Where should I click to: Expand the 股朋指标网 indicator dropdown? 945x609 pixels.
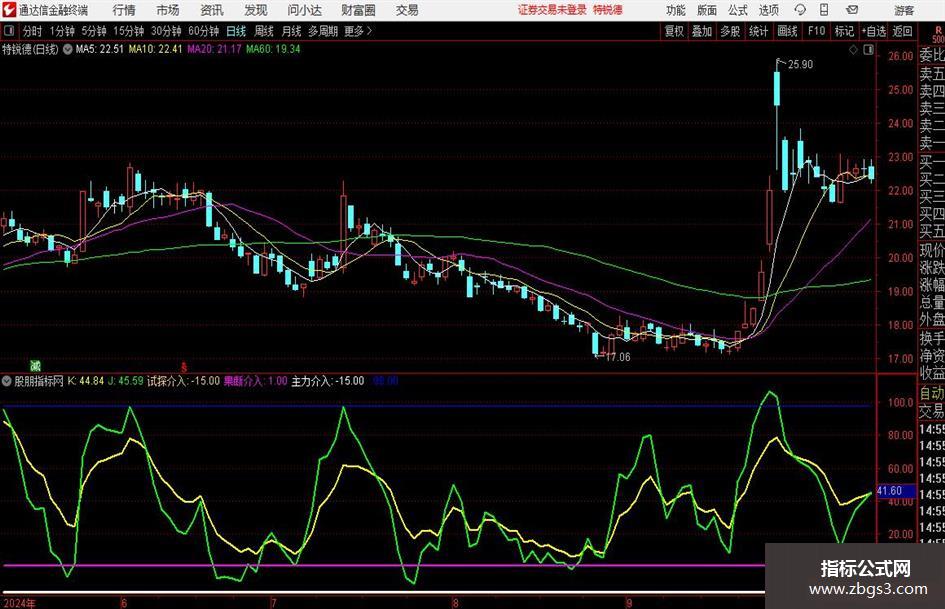[8, 381]
